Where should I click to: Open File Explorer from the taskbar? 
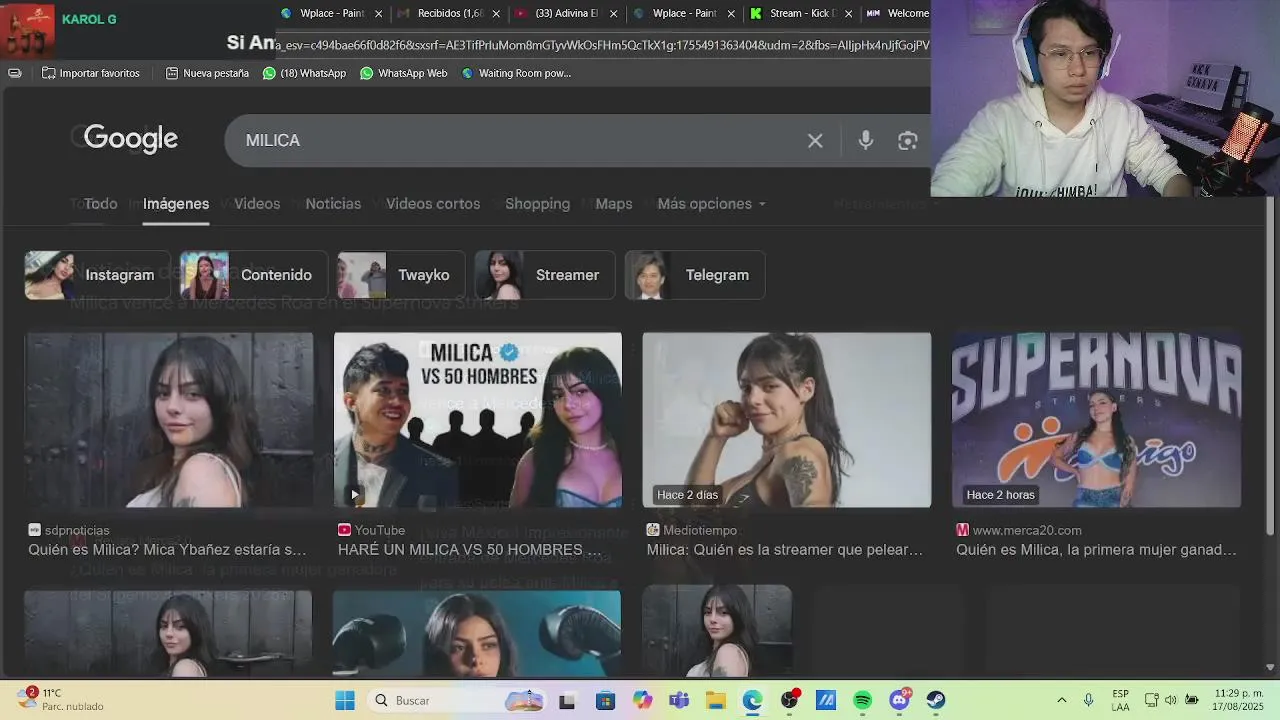pyautogui.click(x=716, y=701)
